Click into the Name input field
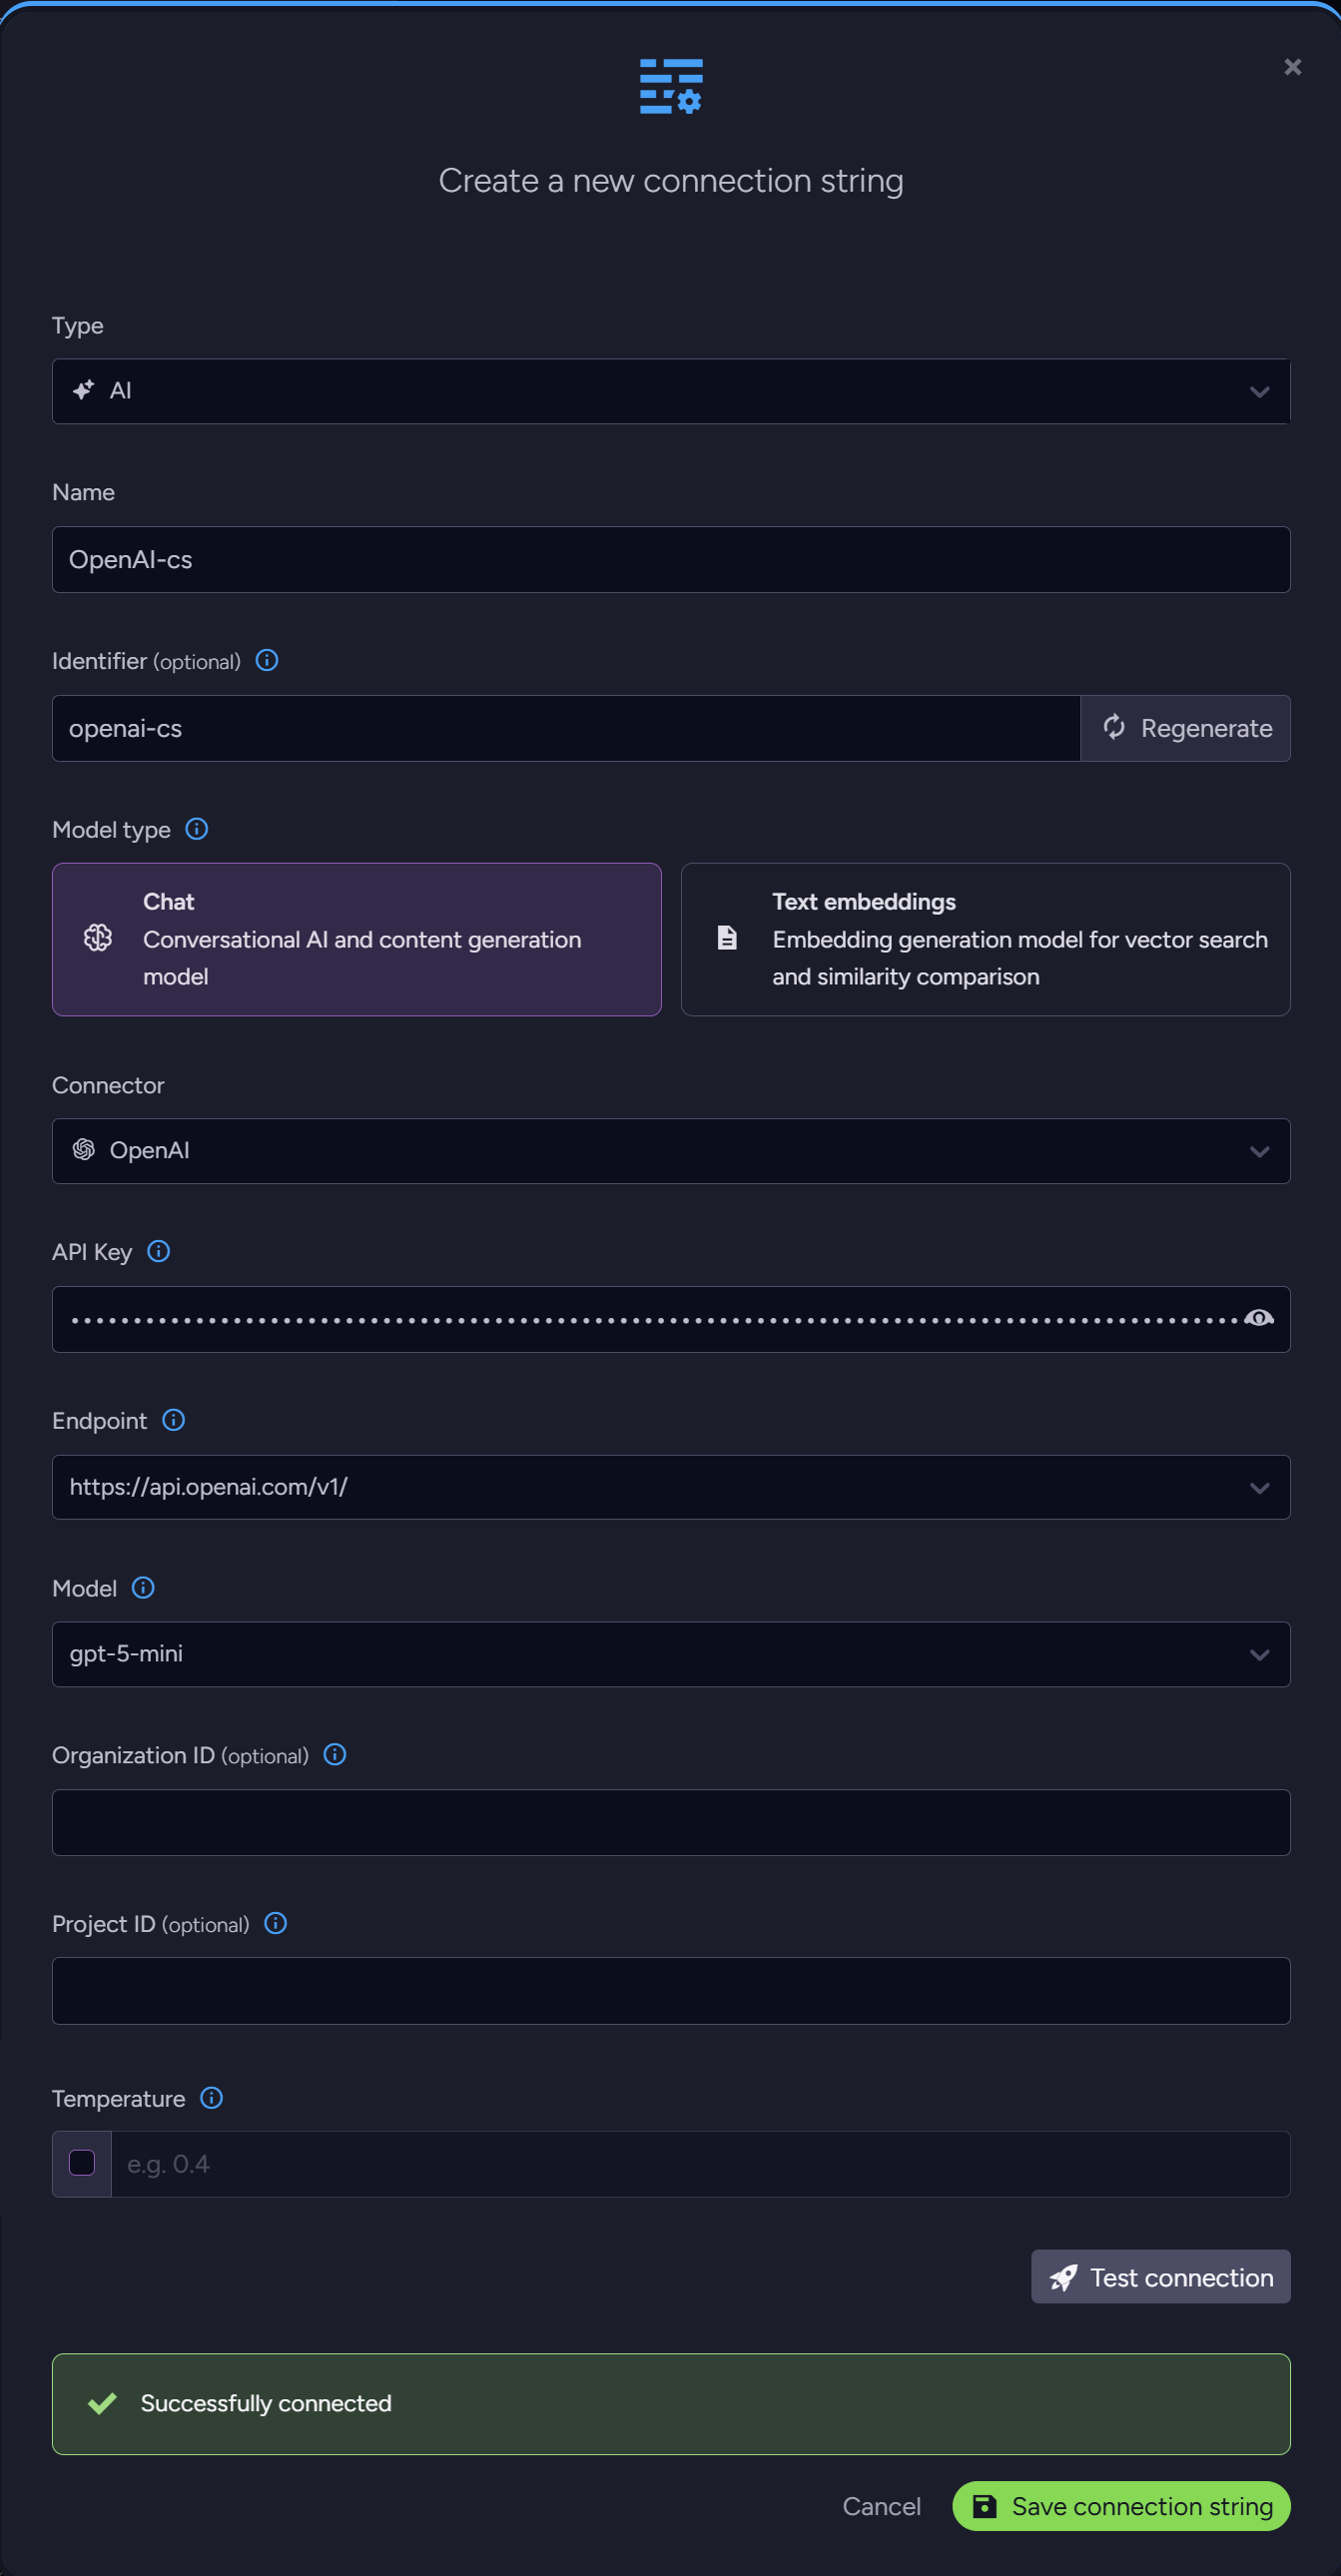The width and height of the screenshot is (1341, 2576). pos(670,559)
